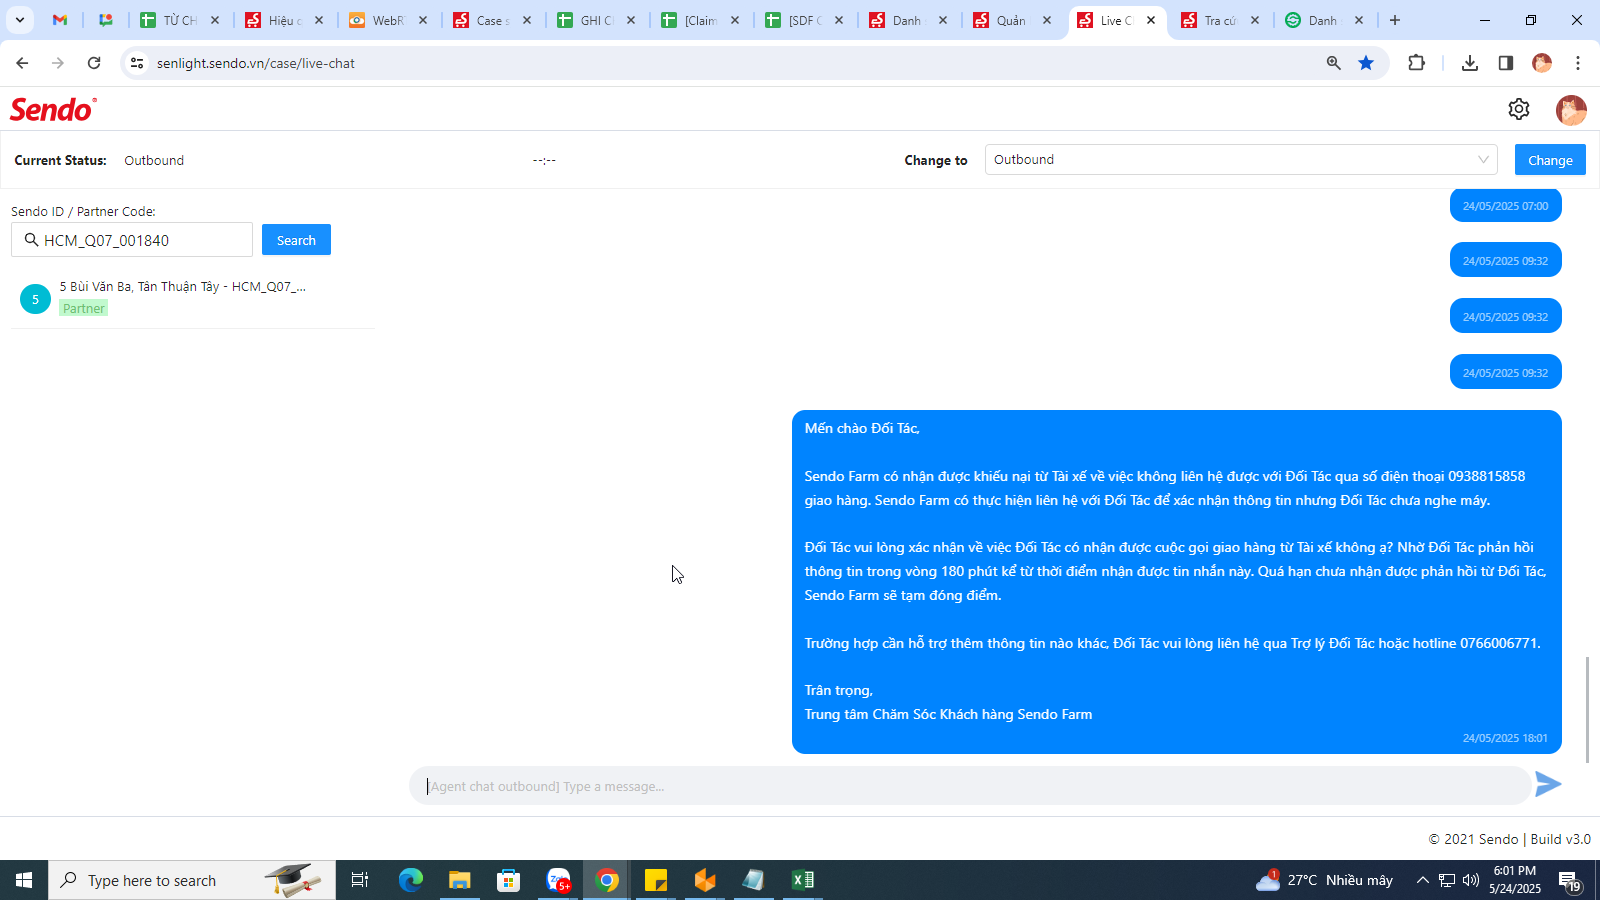Click the user avatar in Sendo header

1571,109
